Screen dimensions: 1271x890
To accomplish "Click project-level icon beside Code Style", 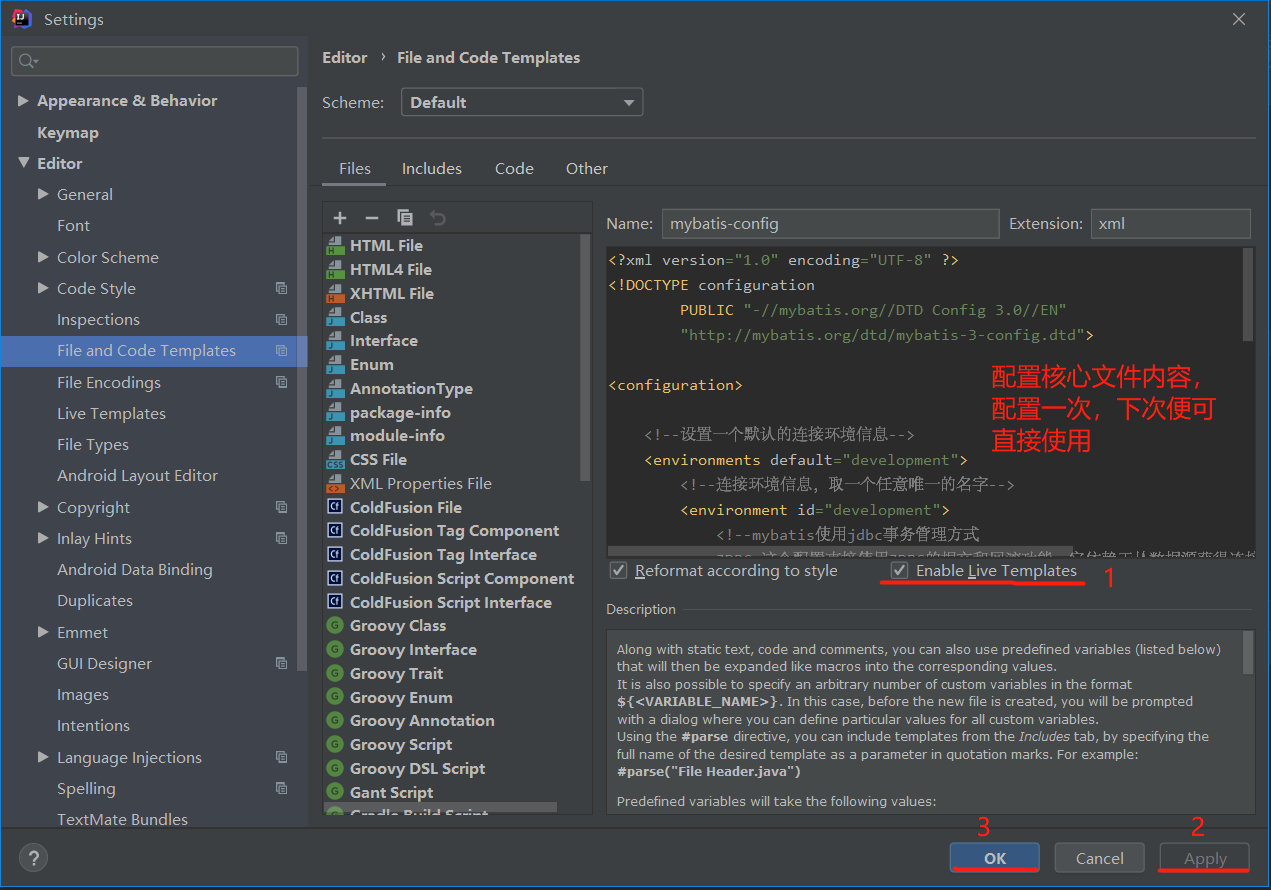I will 281,289.
